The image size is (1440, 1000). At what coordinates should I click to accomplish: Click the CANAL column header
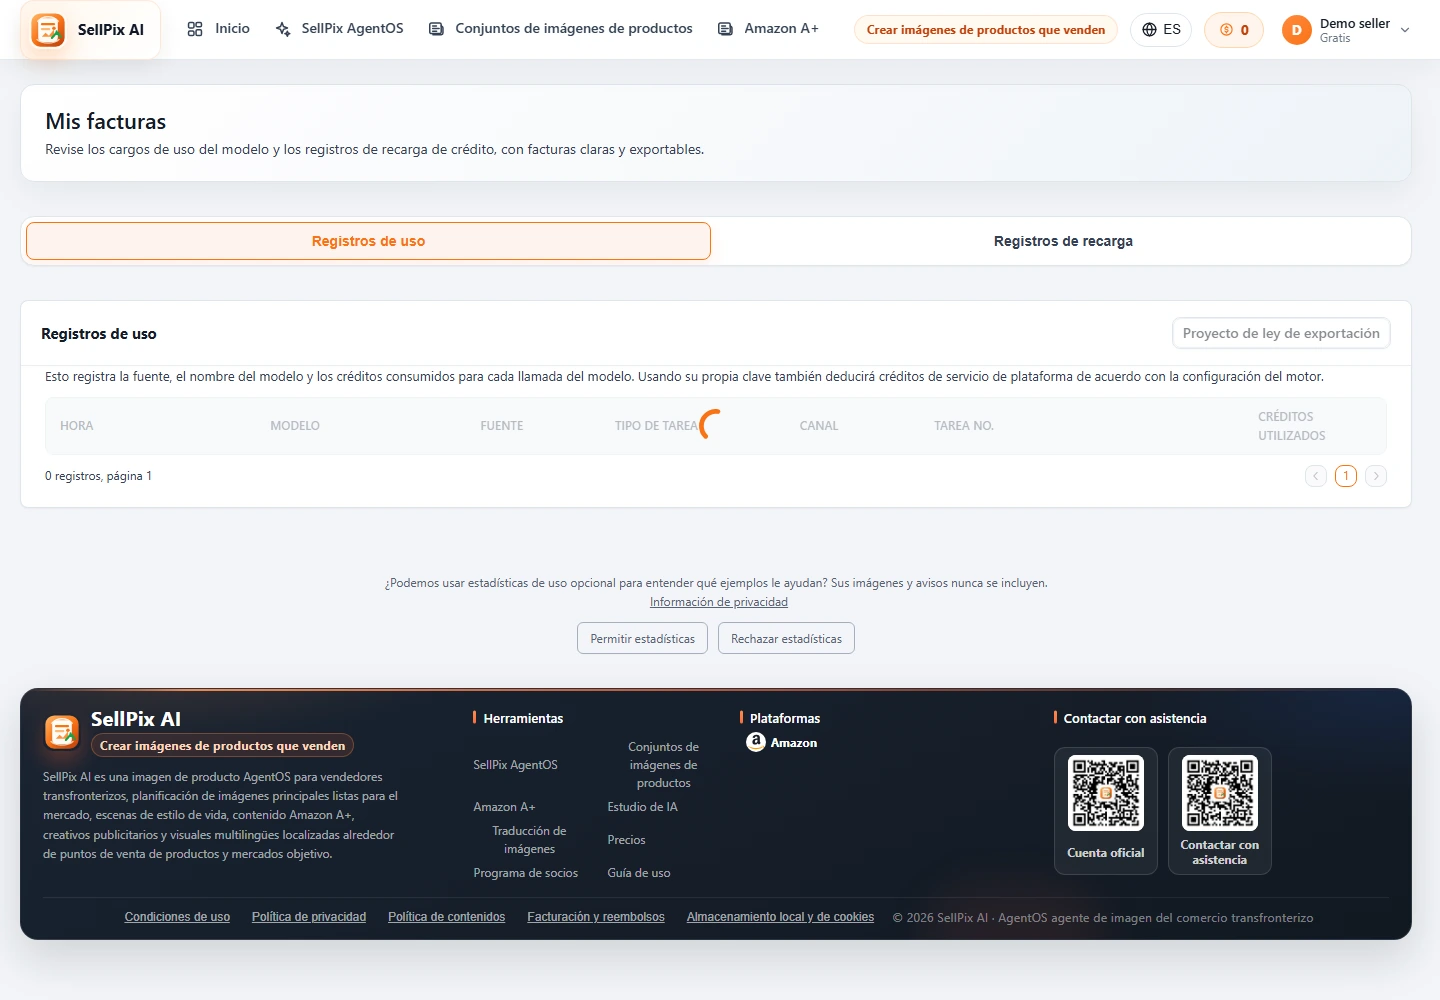pyautogui.click(x=819, y=426)
